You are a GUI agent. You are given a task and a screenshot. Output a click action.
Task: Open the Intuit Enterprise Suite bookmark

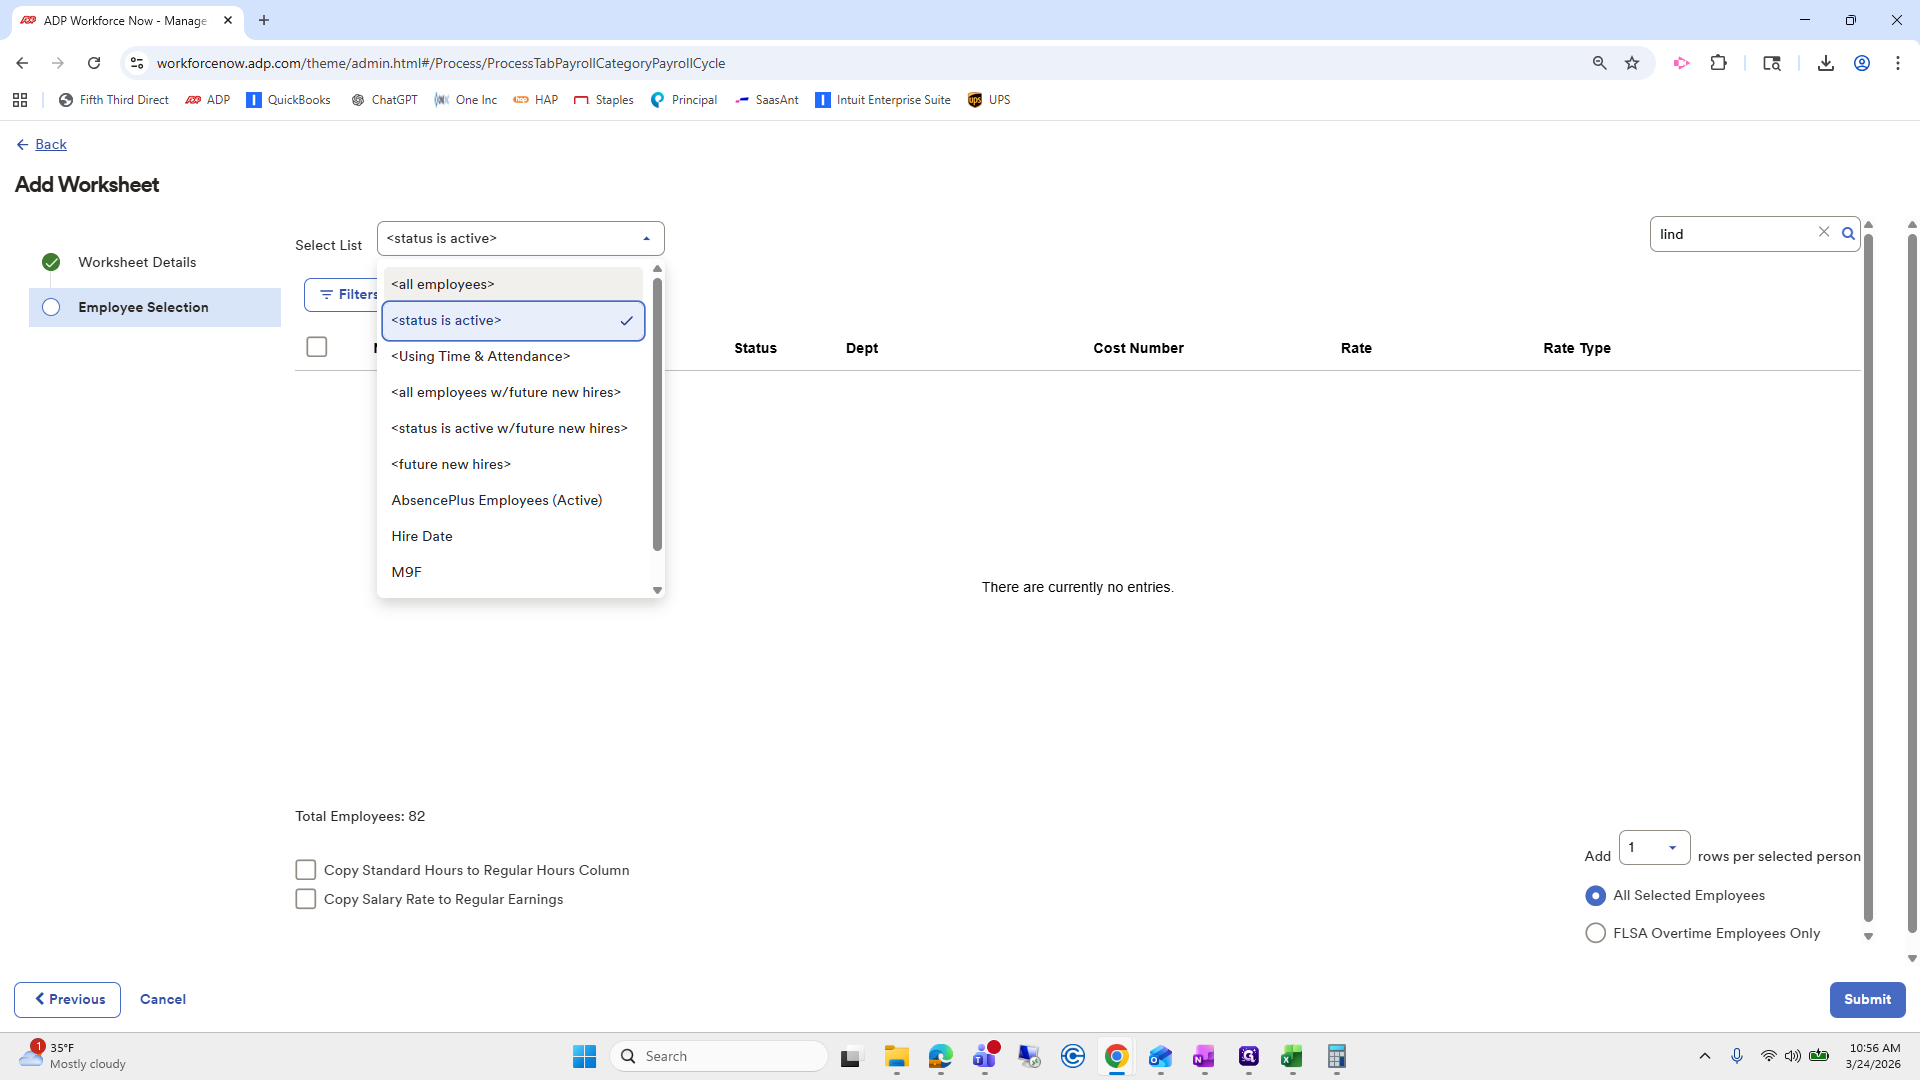point(883,100)
